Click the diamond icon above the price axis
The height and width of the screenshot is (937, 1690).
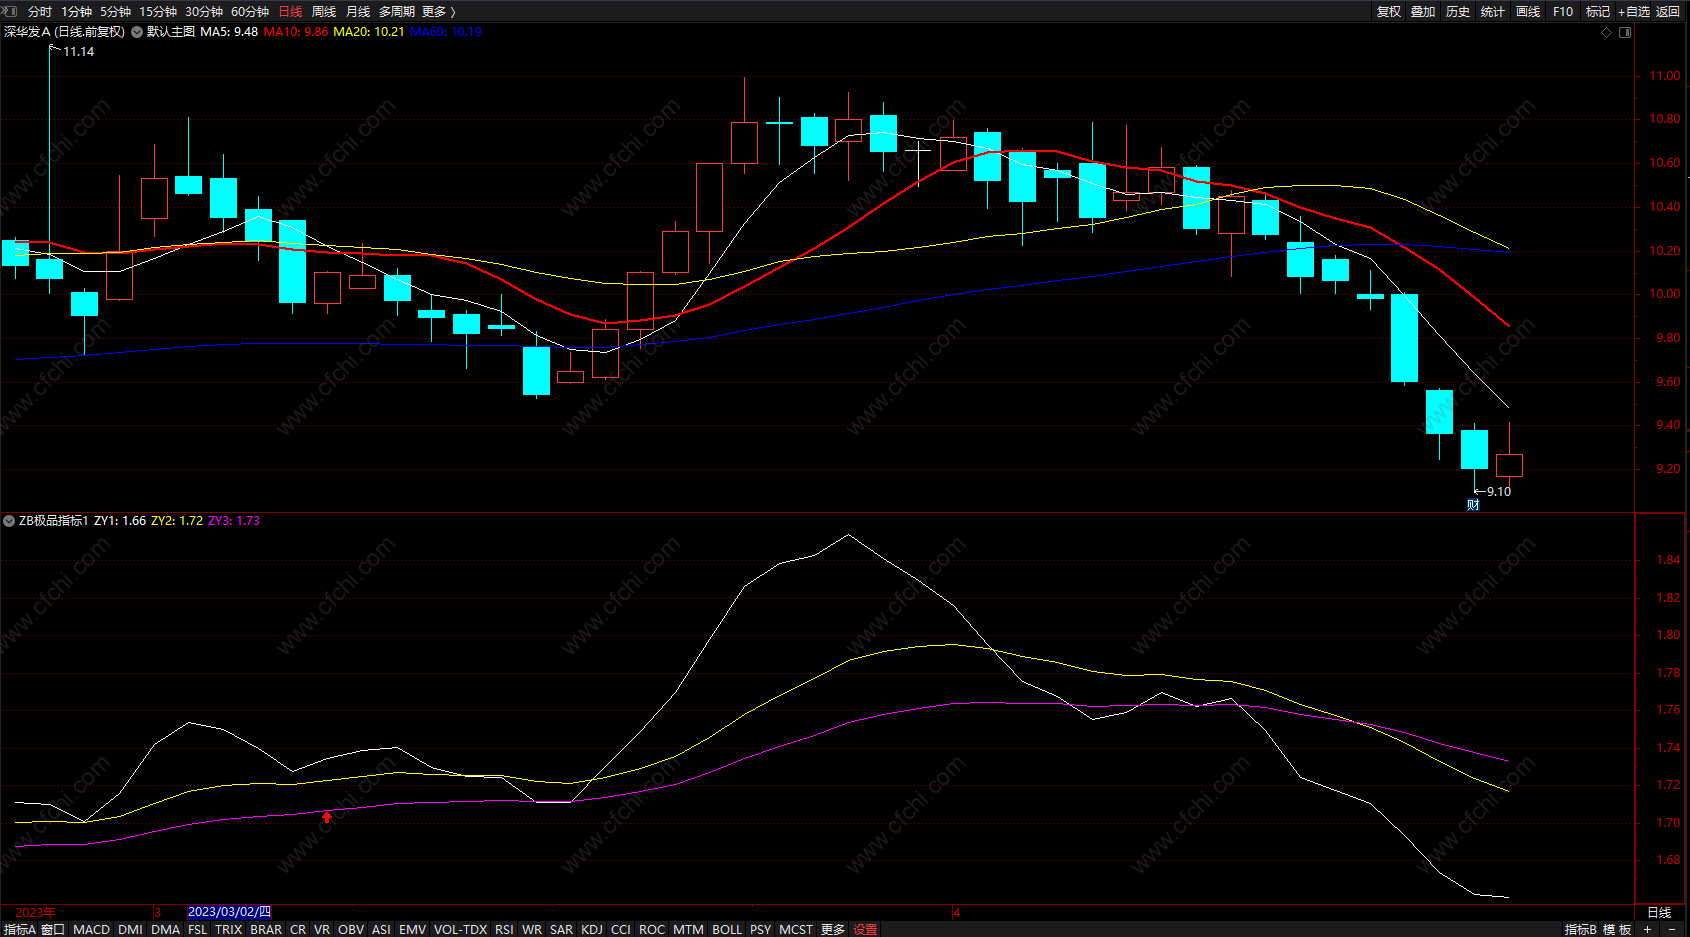(1607, 32)
